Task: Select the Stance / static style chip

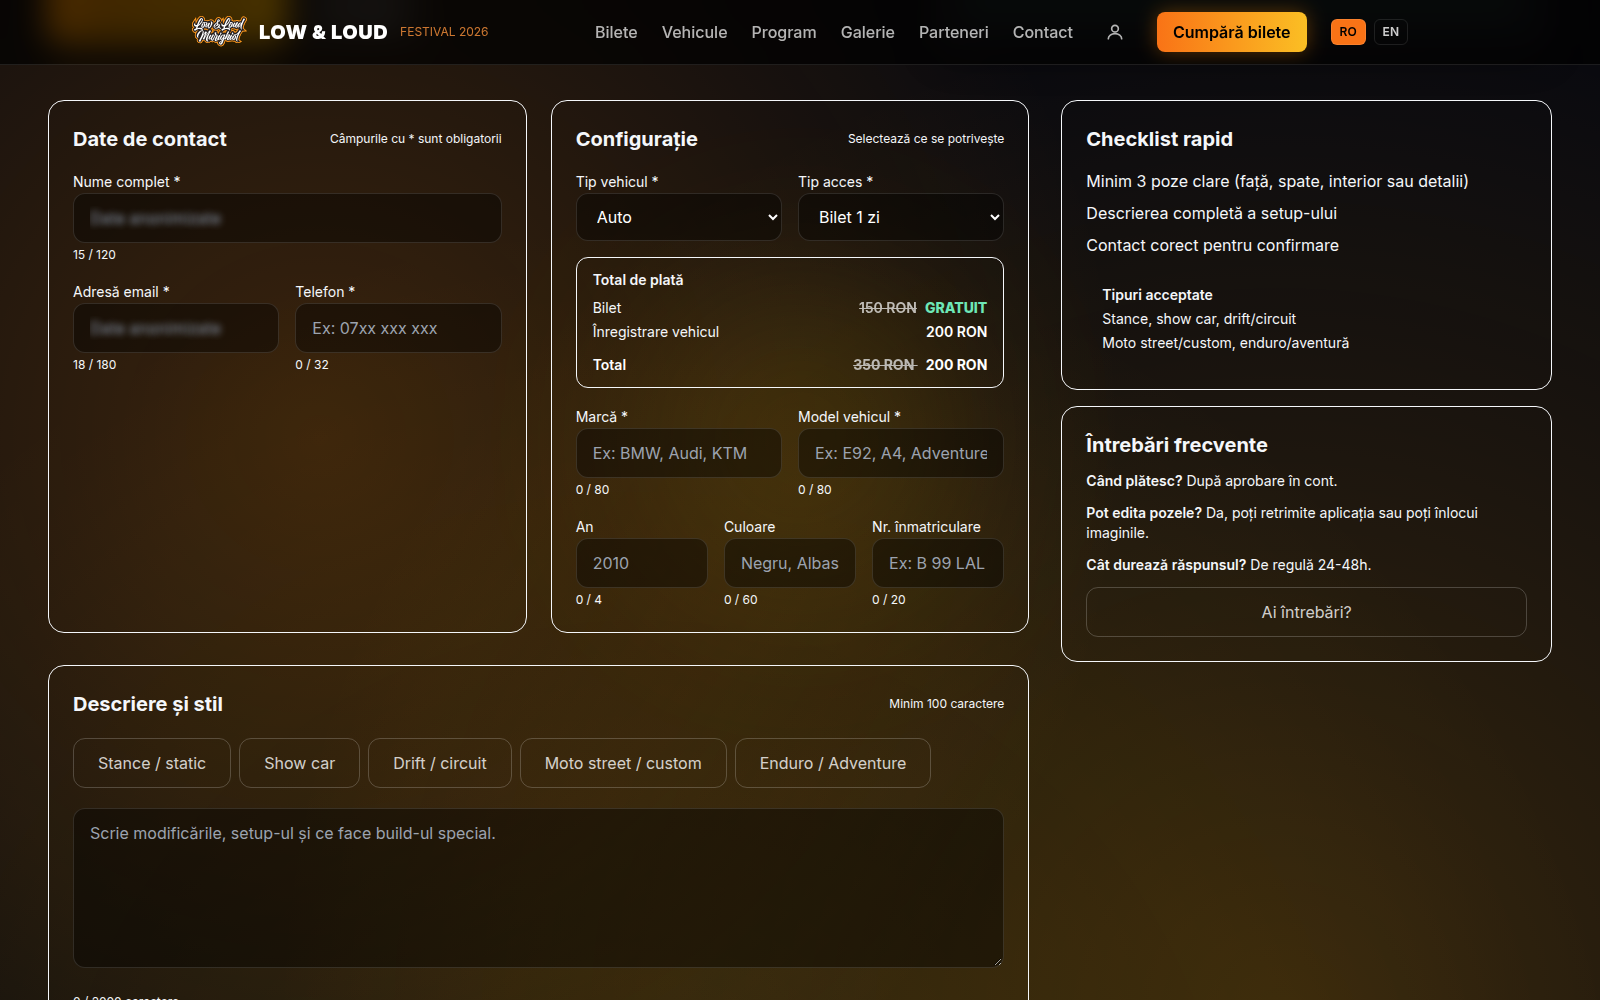Action: tap(152, 763)
